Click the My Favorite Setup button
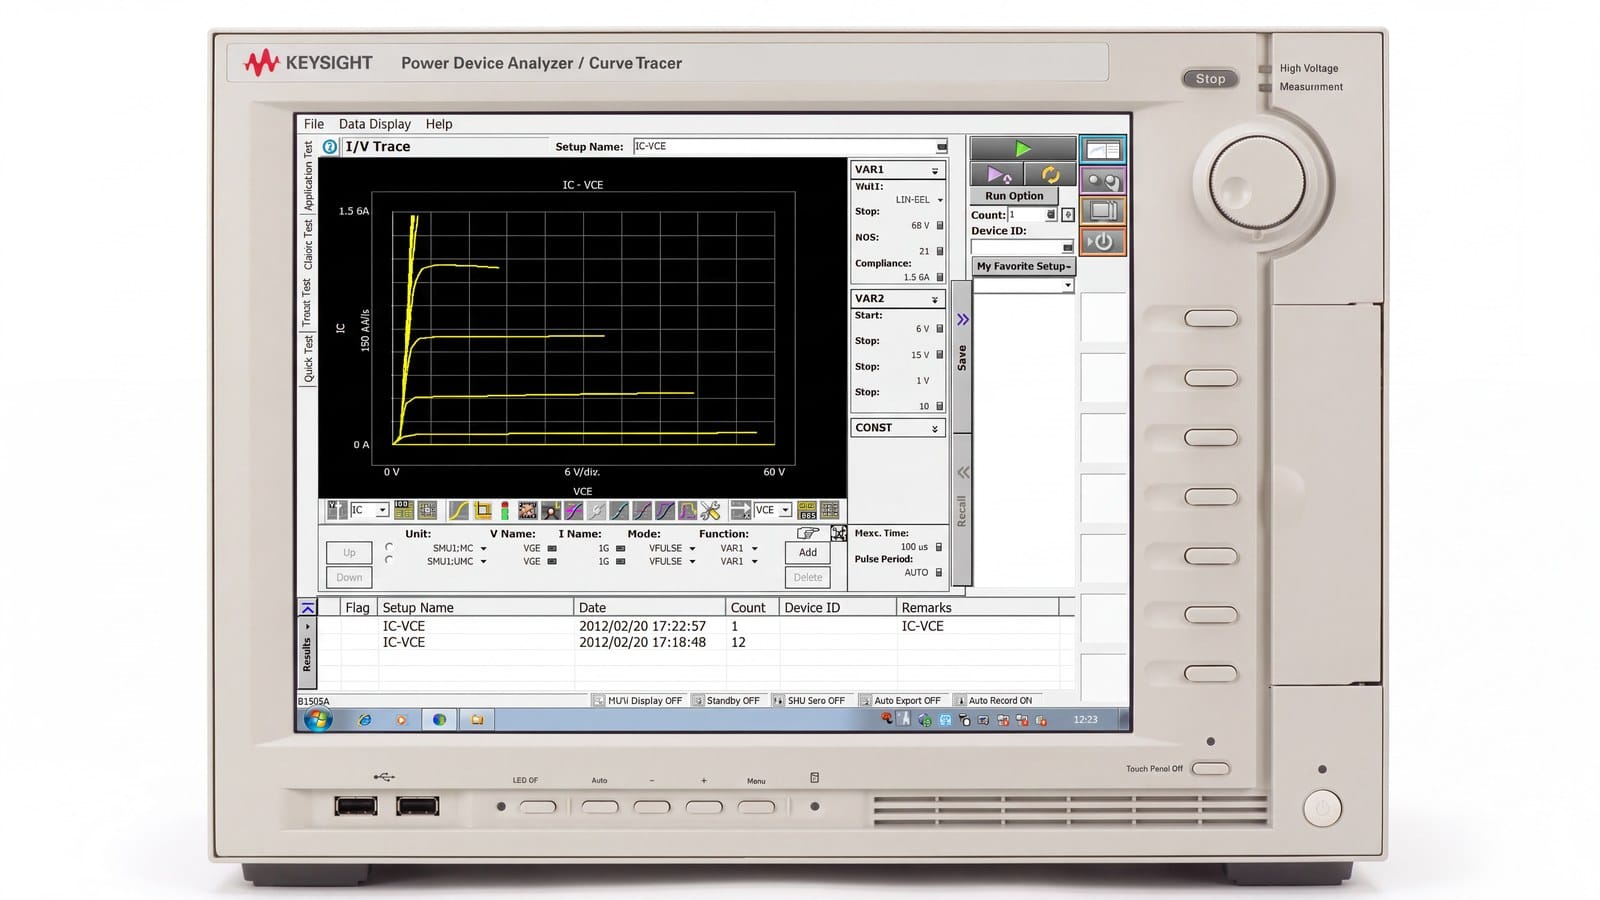This screenshot has height=900, width=1600. click(1023, 266)
